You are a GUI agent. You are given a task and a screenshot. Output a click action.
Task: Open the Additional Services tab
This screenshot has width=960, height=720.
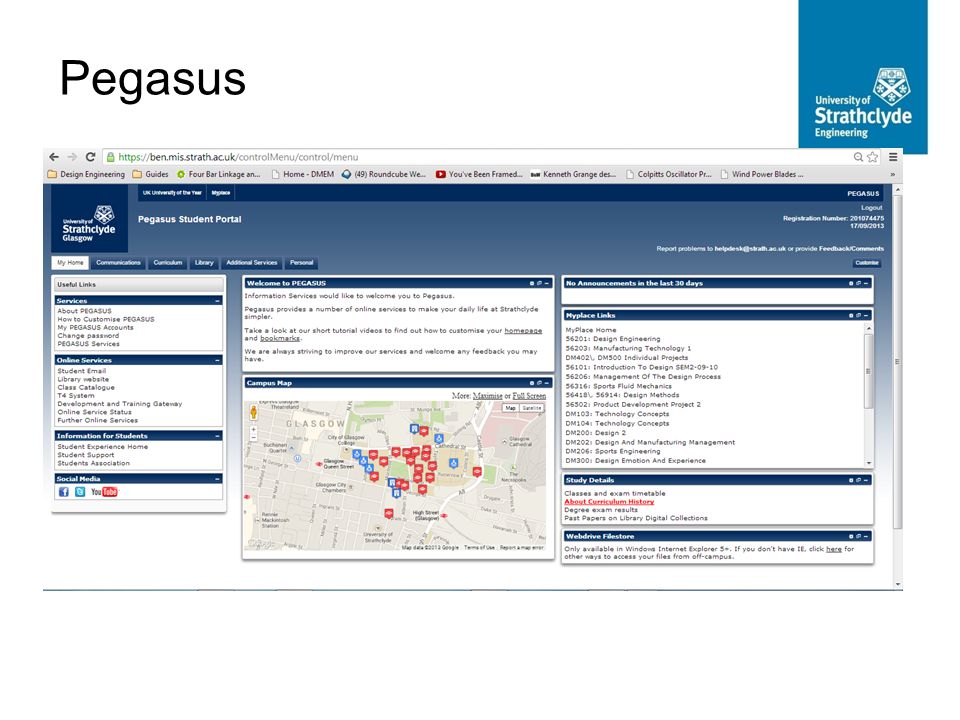click(252, 263)
